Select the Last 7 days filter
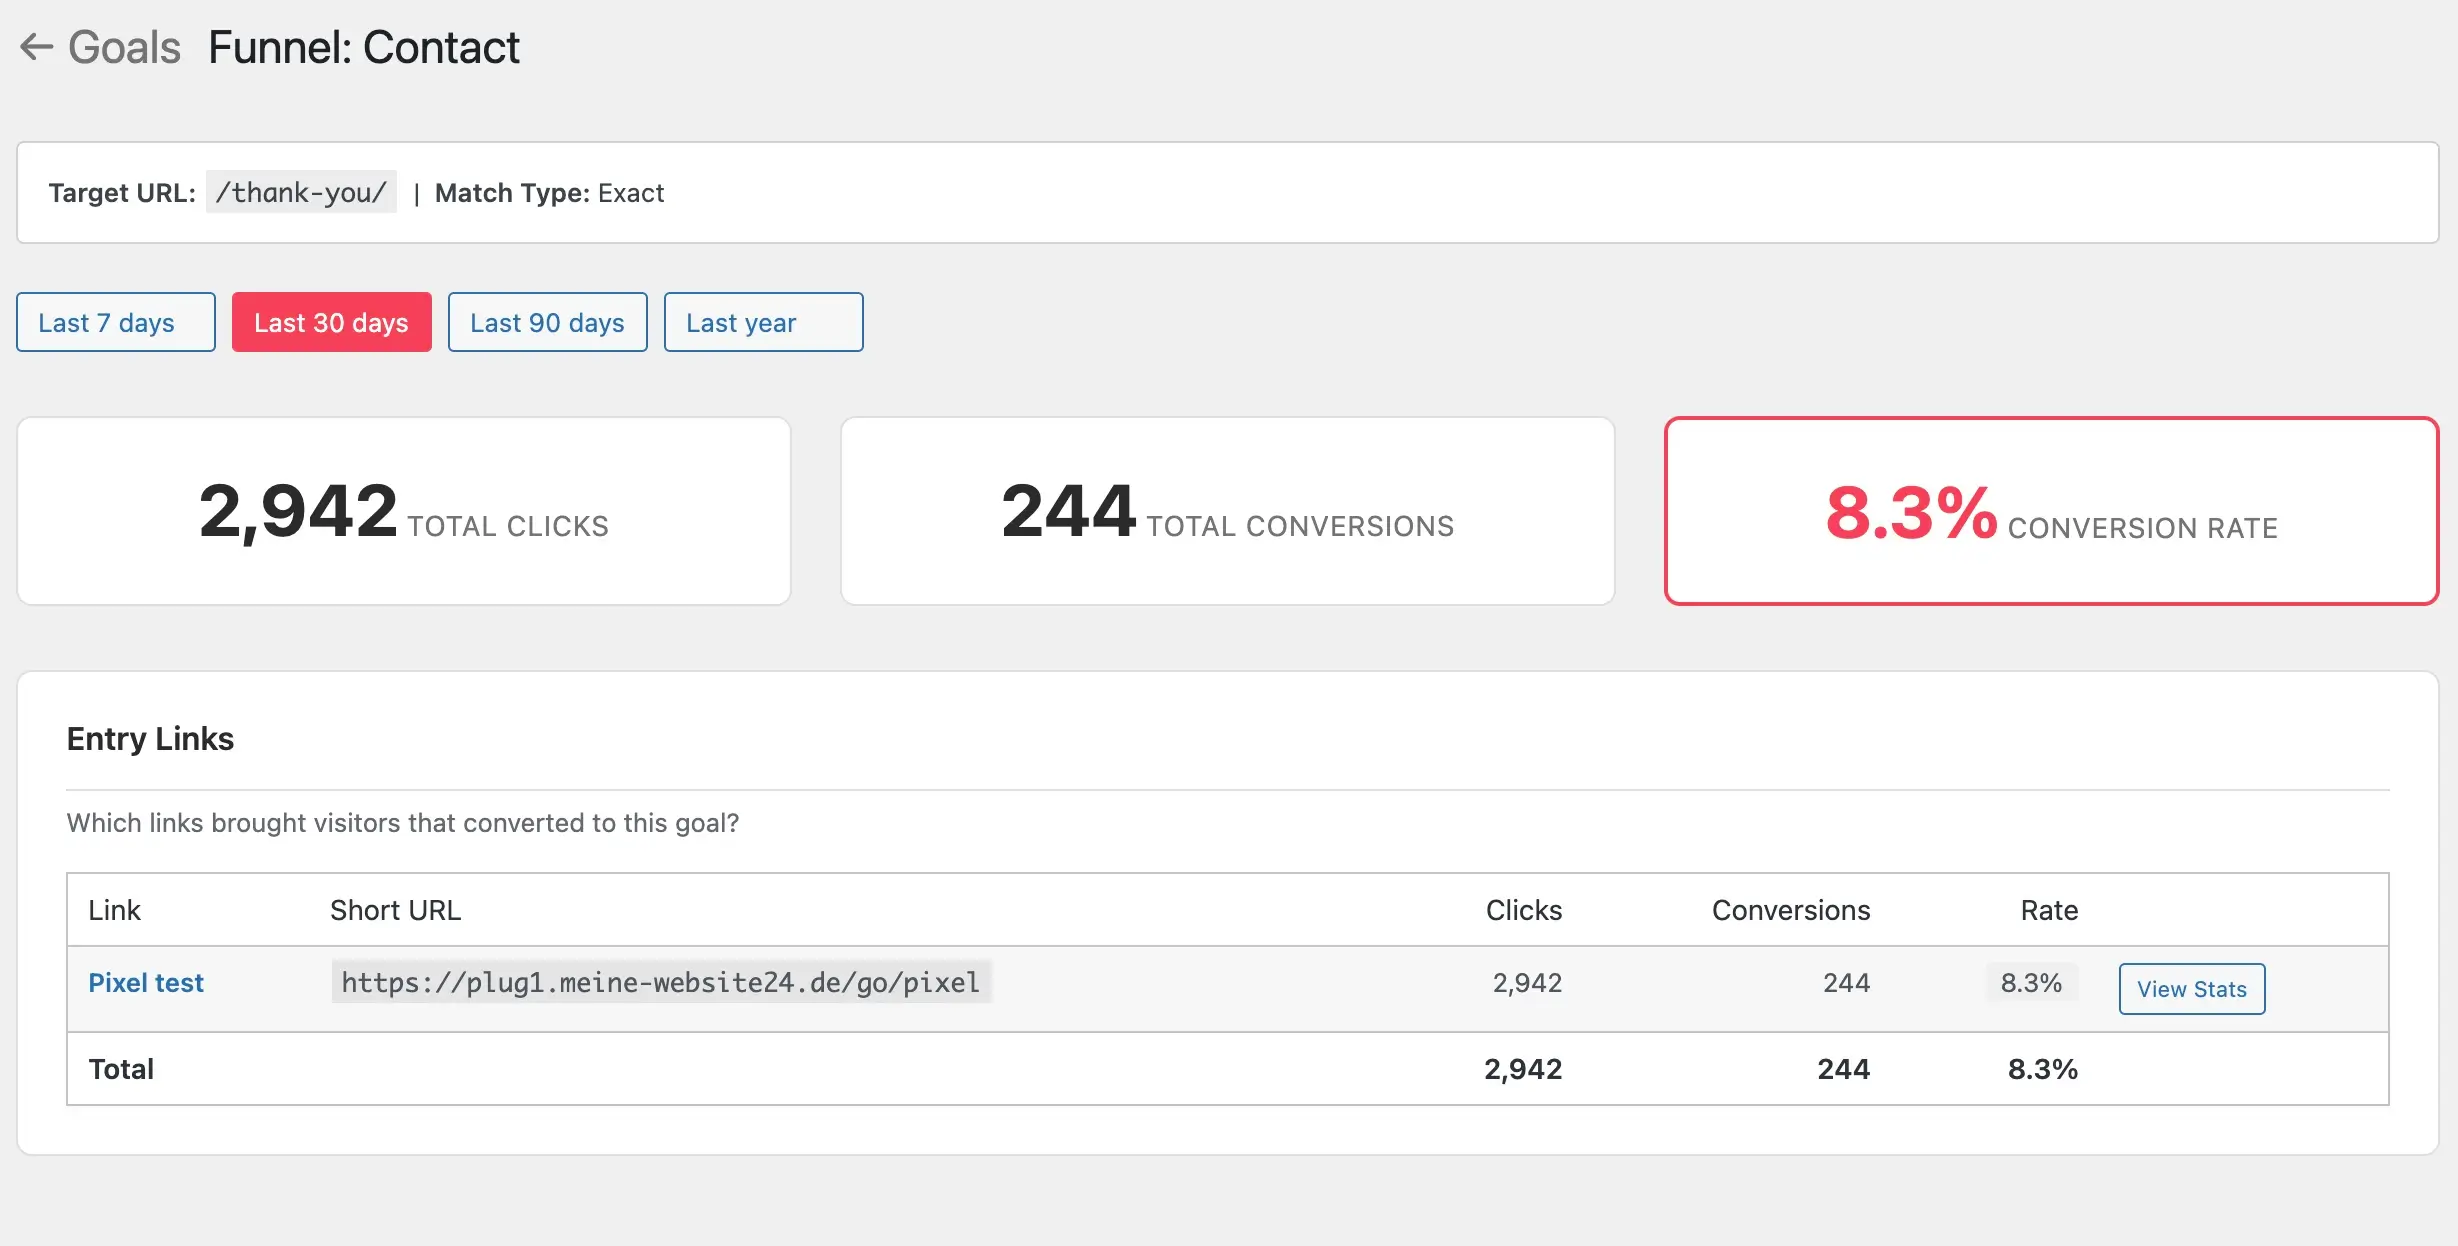 114,322
